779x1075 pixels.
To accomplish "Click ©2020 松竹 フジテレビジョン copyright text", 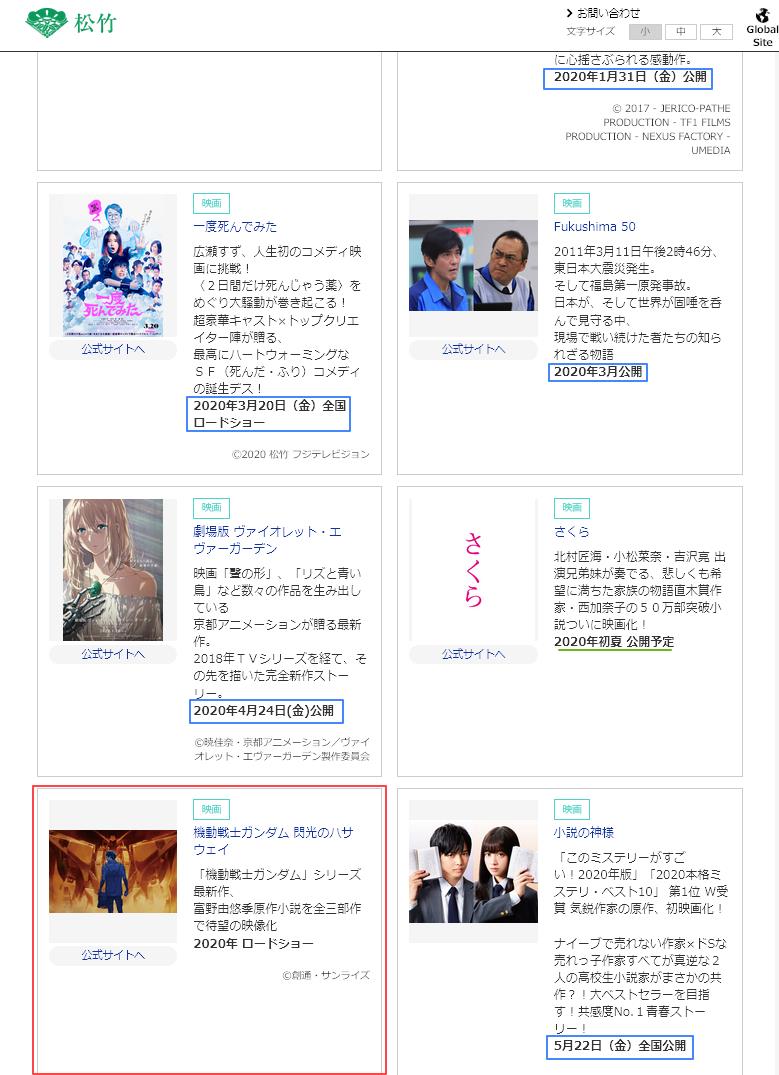I will [x=300, y=454].
